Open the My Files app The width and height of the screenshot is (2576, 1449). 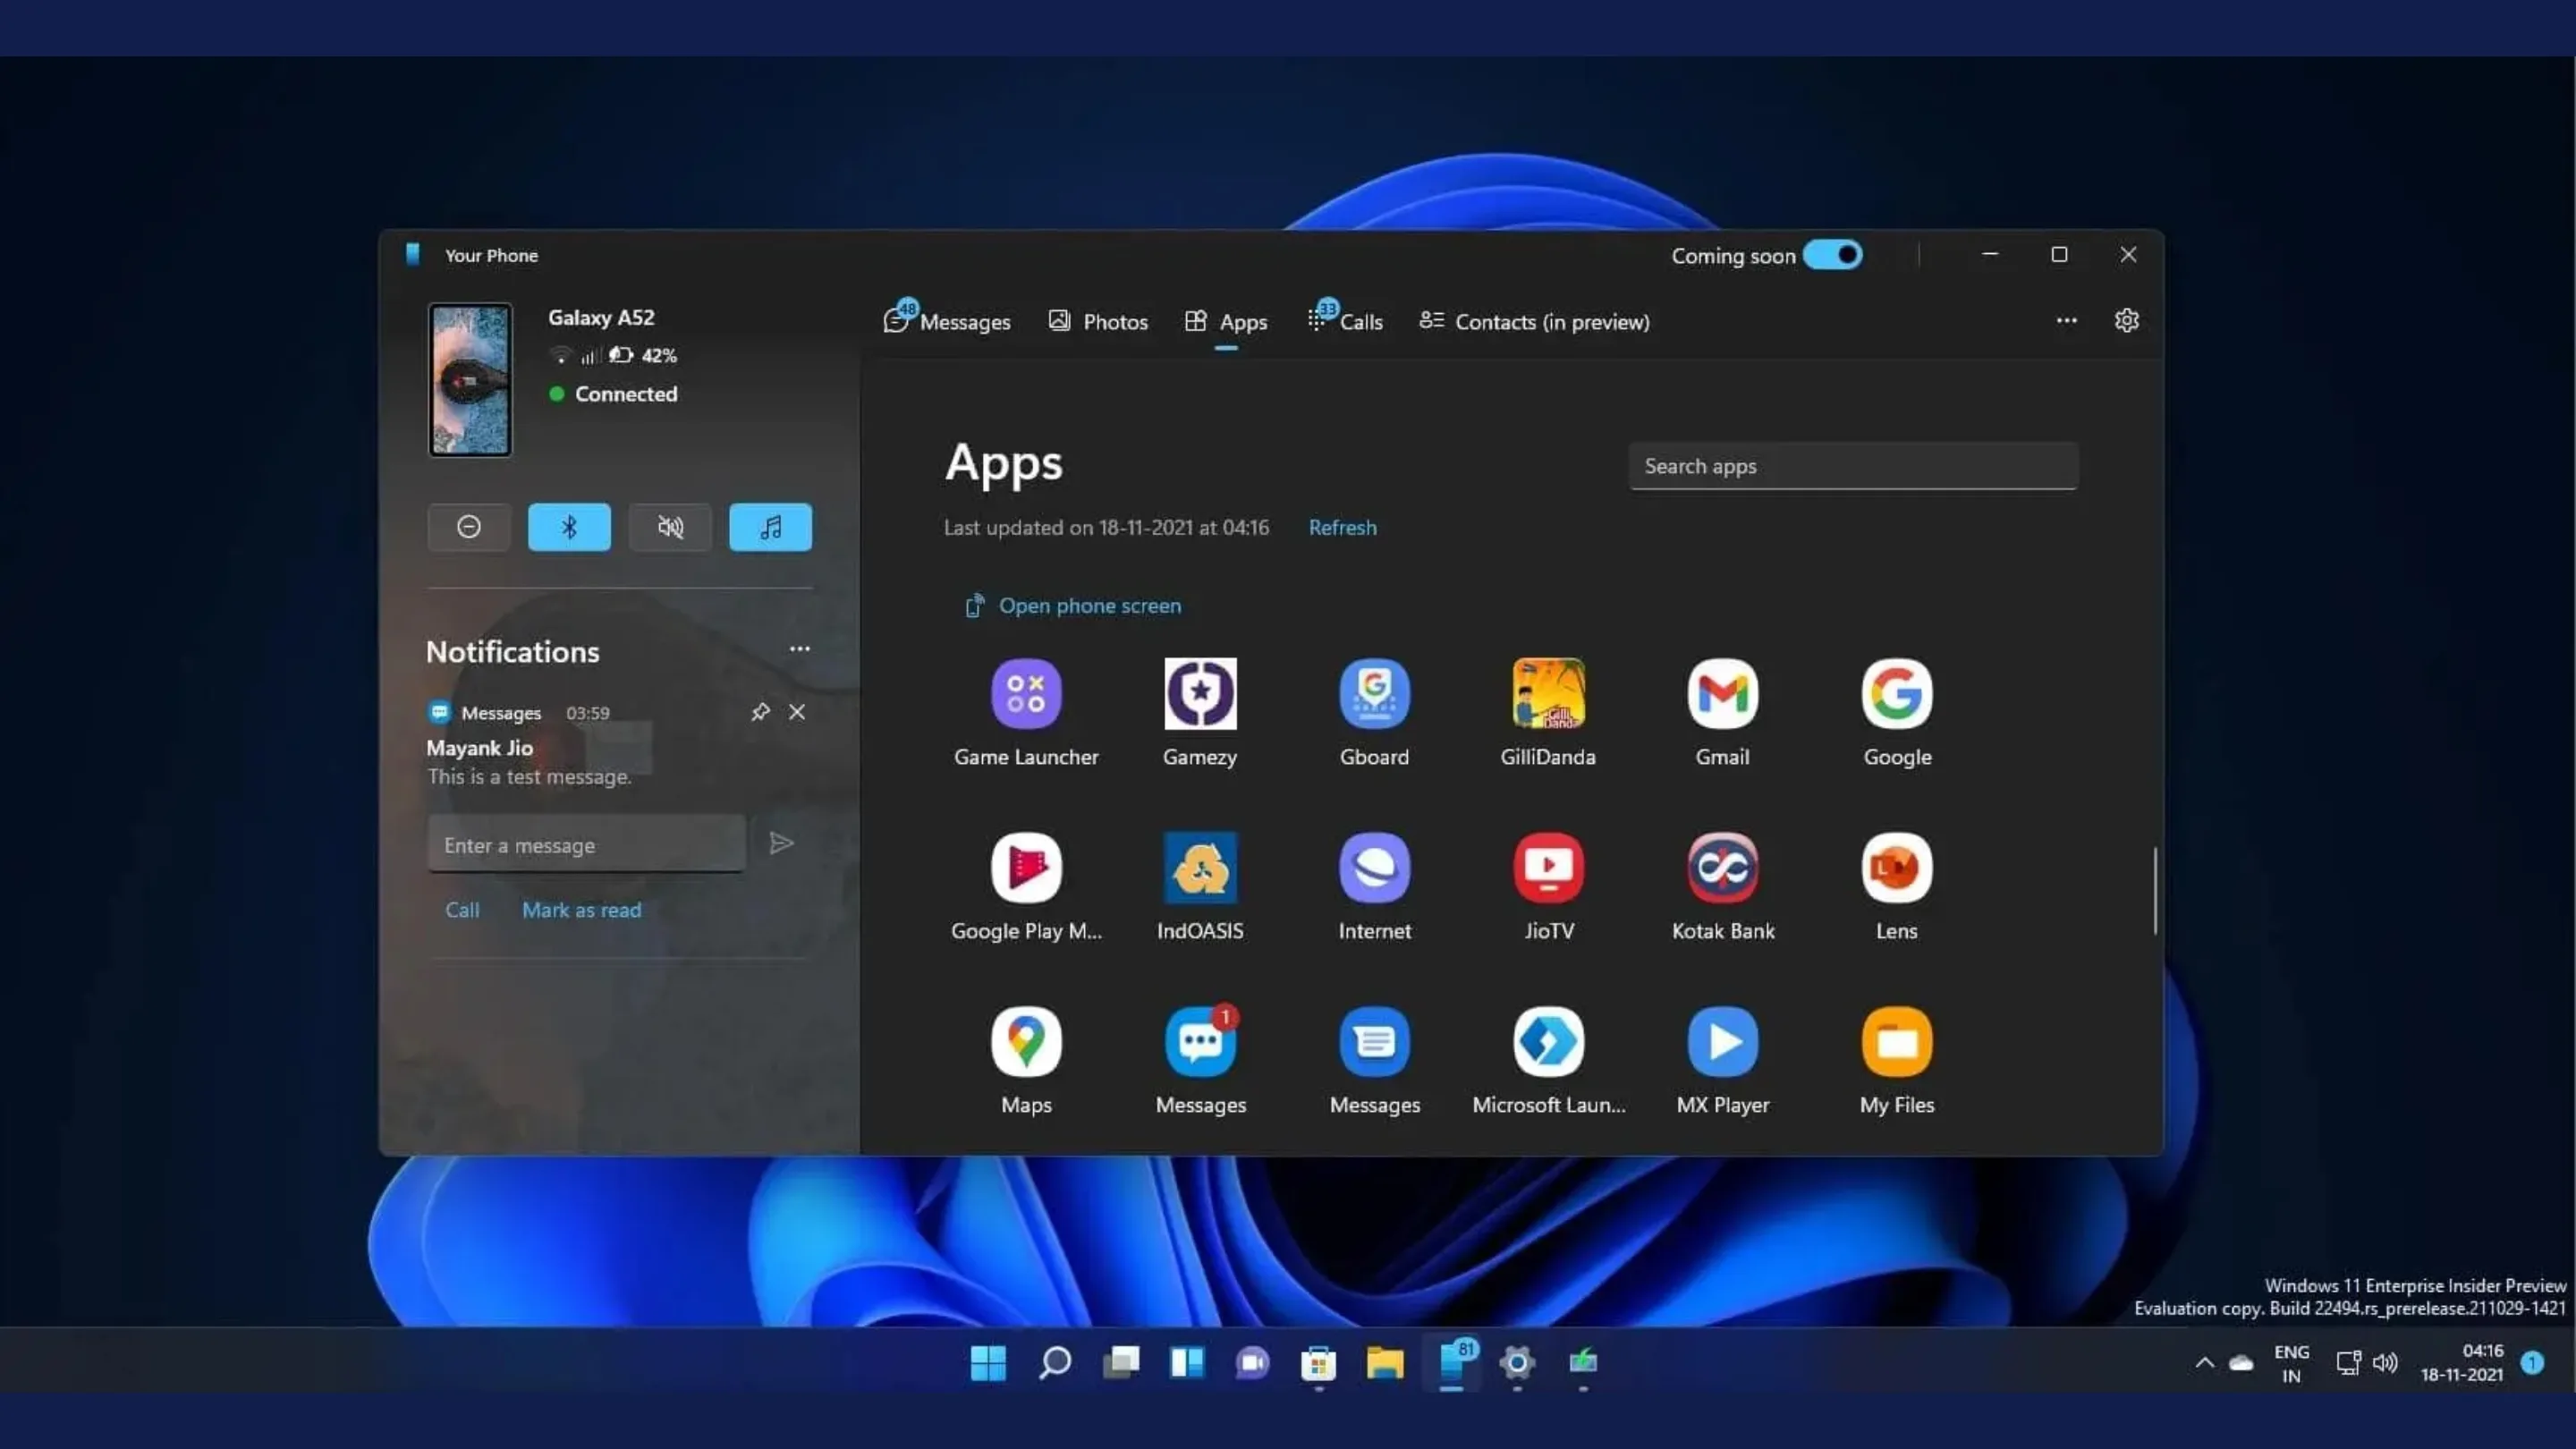coord(1897,1060)
